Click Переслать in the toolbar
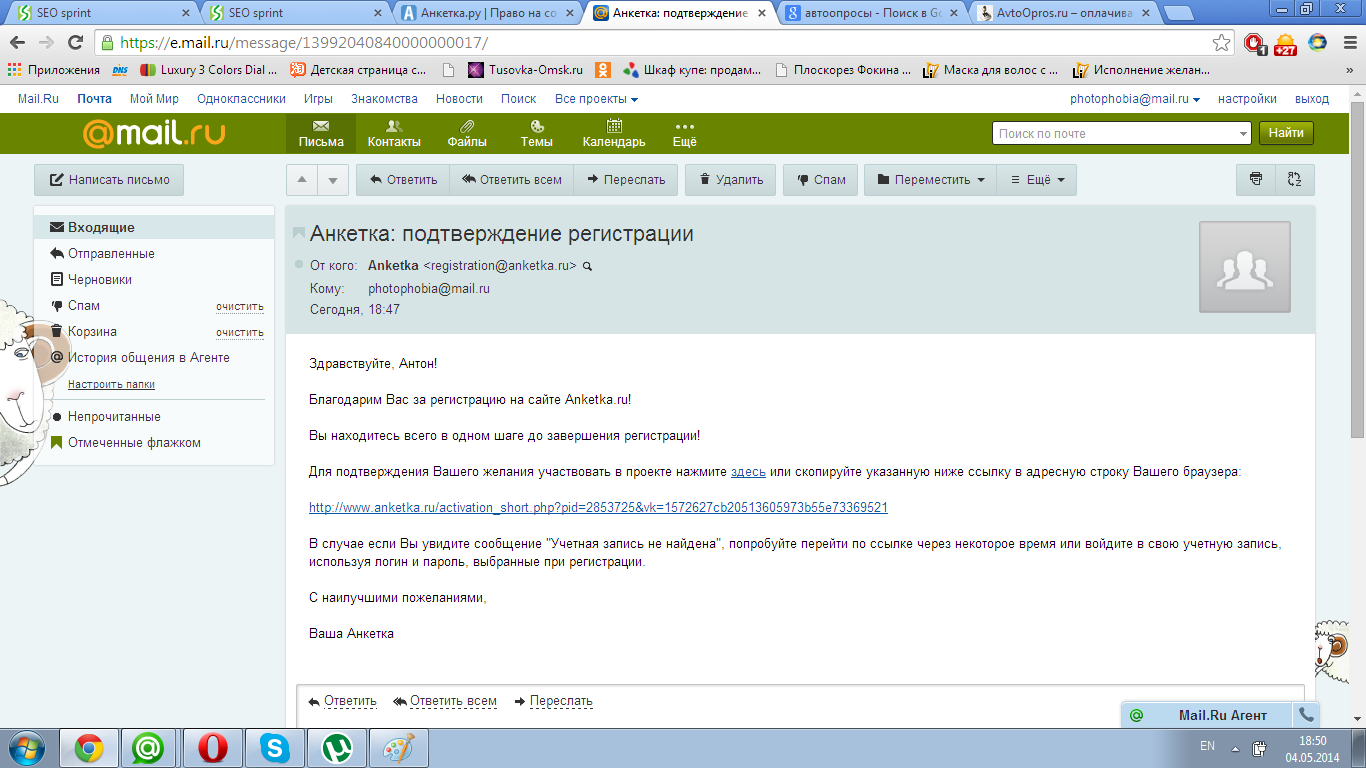1366x768 pixels. pos(626,180)
